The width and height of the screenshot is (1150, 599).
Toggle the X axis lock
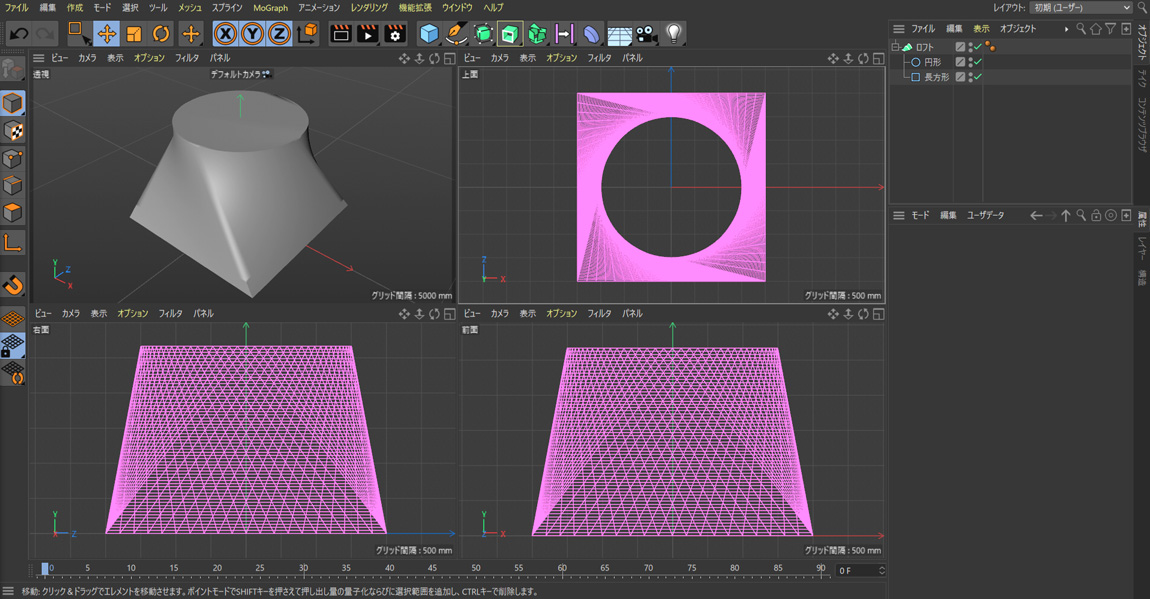(x=226, y=34)
